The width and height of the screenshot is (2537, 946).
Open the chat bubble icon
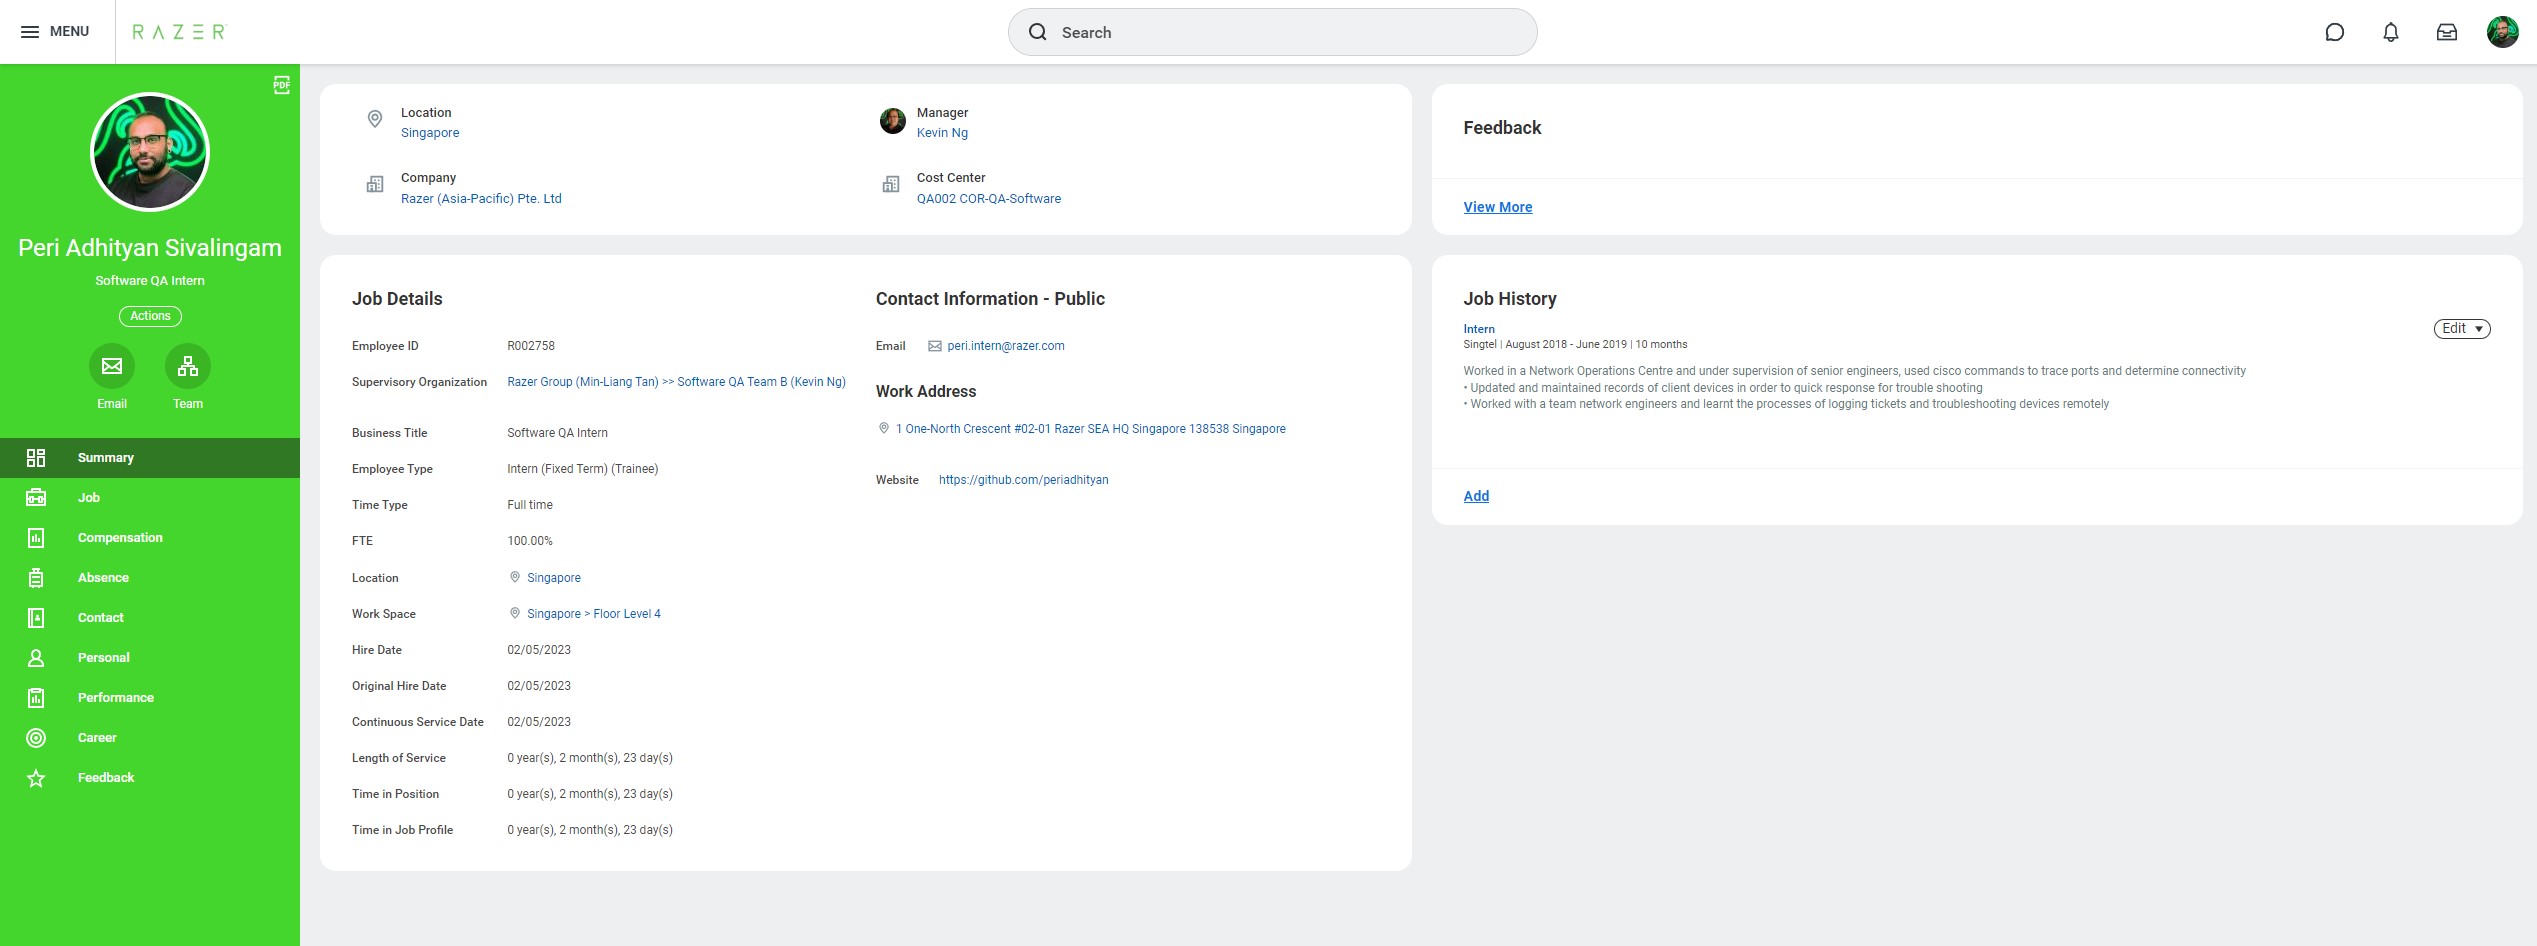coord(2335,32)
